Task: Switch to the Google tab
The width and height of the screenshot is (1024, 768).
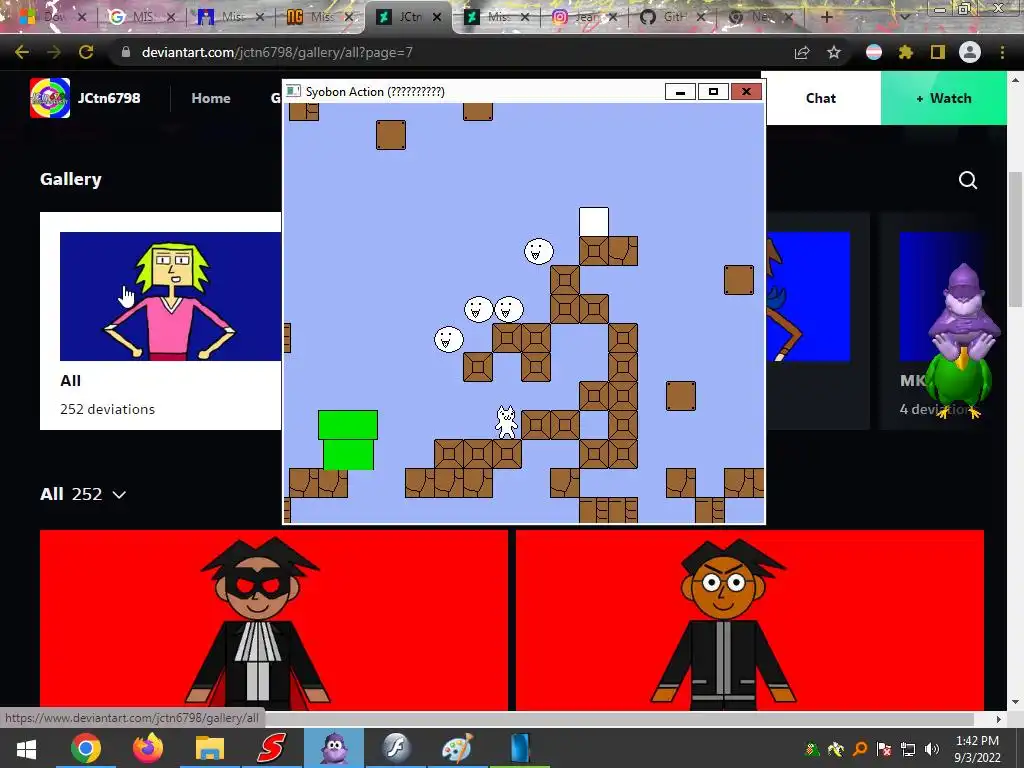Action: [142, 17]
